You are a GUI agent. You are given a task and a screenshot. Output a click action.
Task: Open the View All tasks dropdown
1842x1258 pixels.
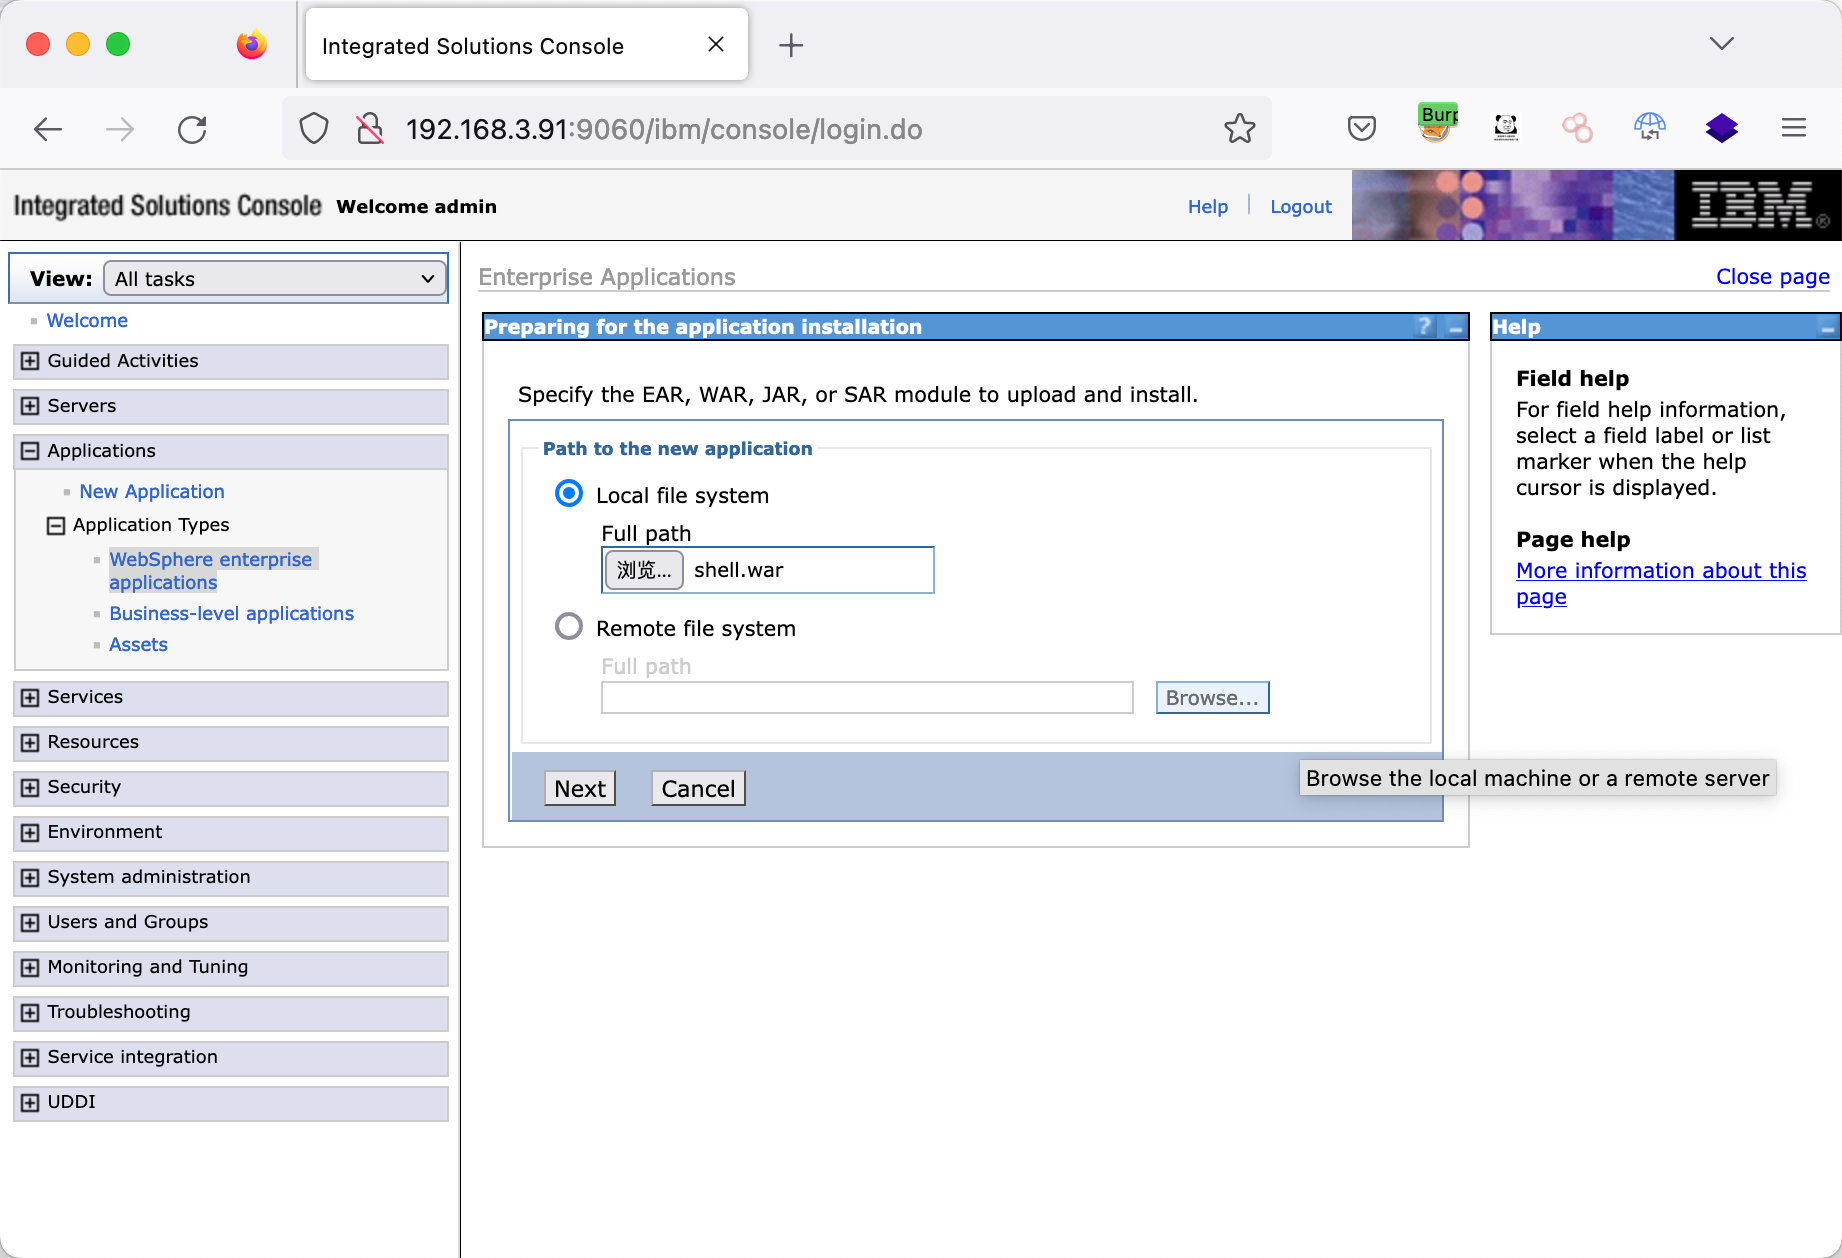click(275, 279)
